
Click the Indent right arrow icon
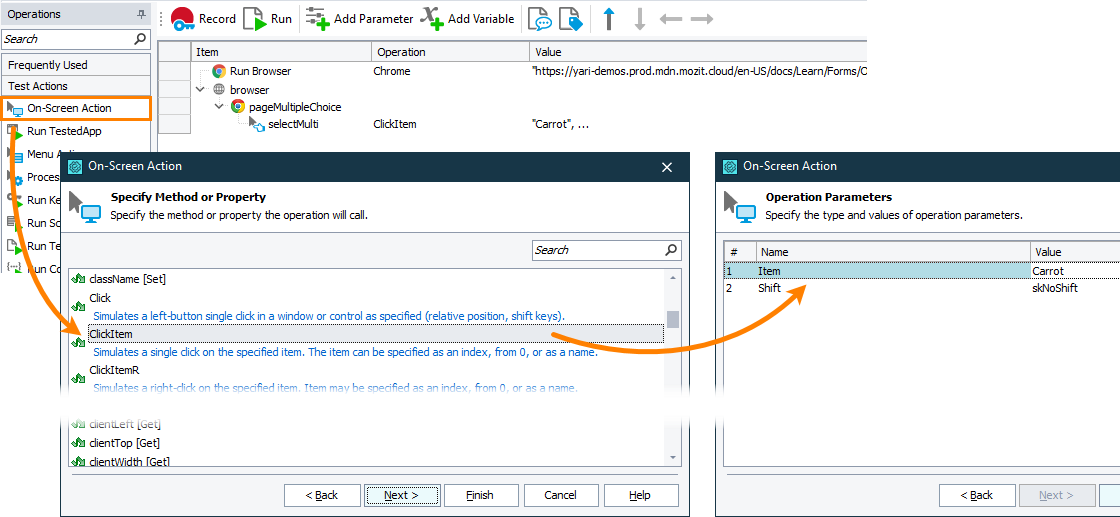point(702,18)
